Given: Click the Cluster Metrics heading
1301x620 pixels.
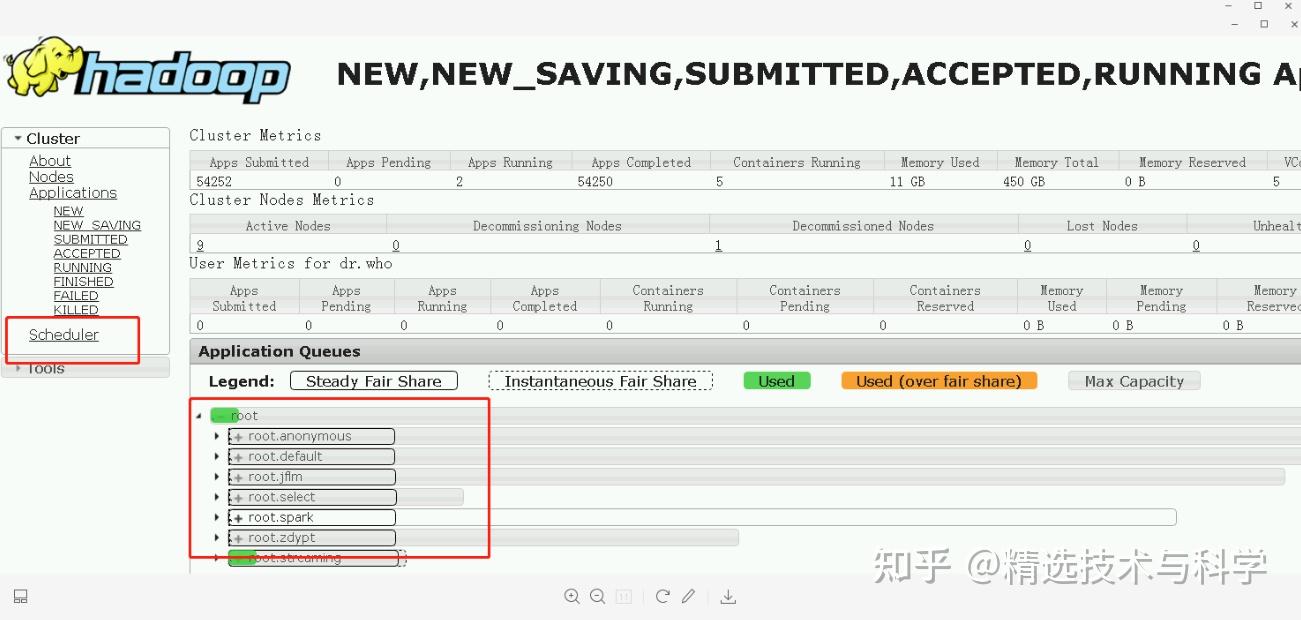Looking at the screenshot, I should [x=256, y=135].
